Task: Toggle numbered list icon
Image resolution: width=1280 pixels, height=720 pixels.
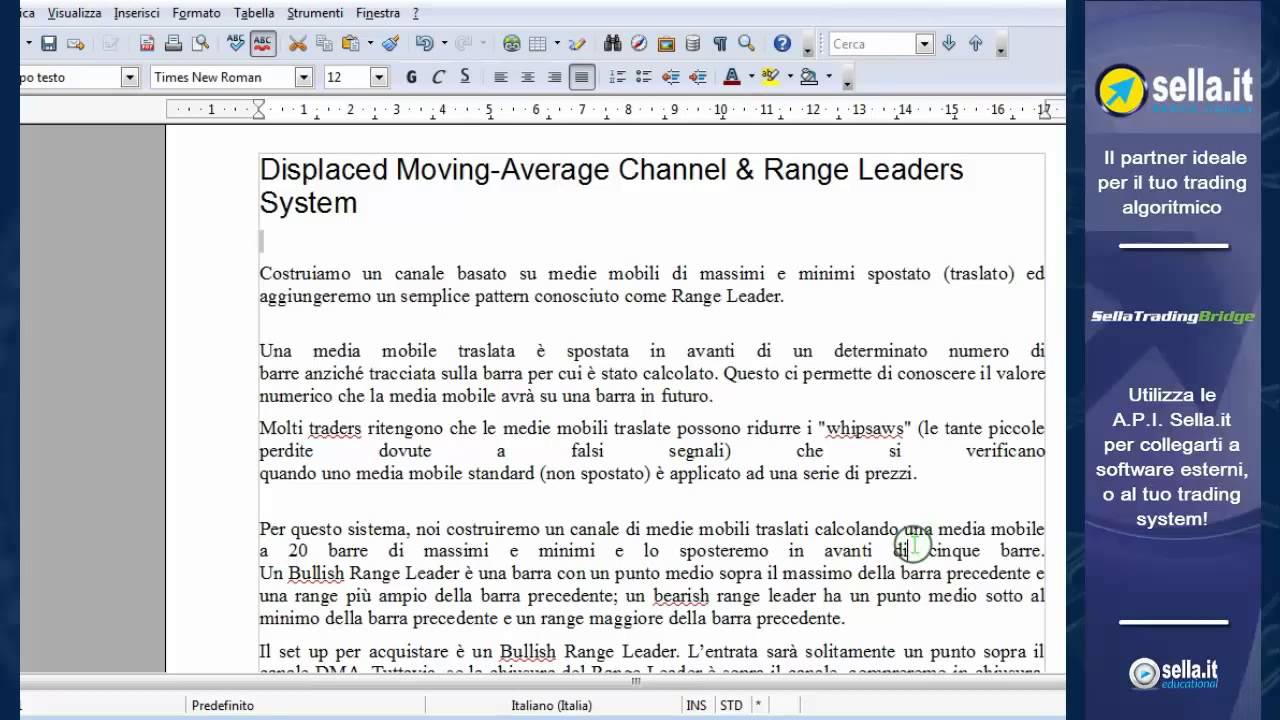Action: pos(617,77)
